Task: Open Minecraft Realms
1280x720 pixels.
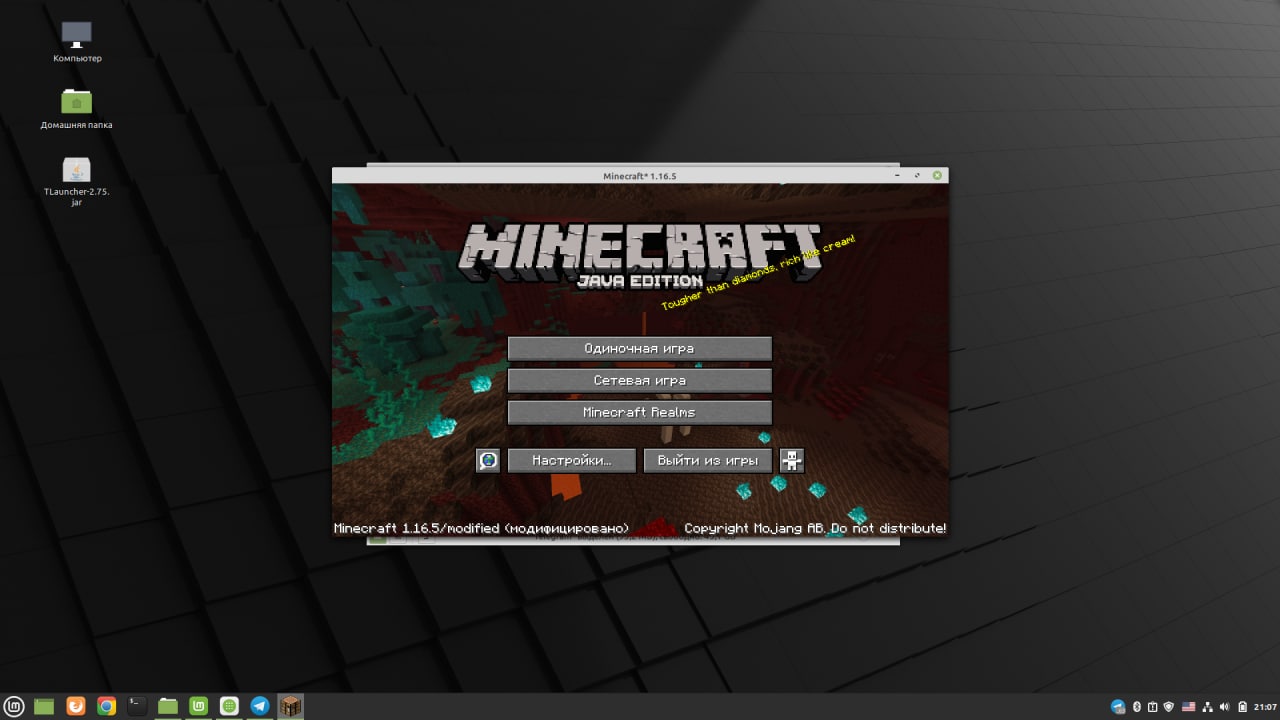Action: click(640, 412)
